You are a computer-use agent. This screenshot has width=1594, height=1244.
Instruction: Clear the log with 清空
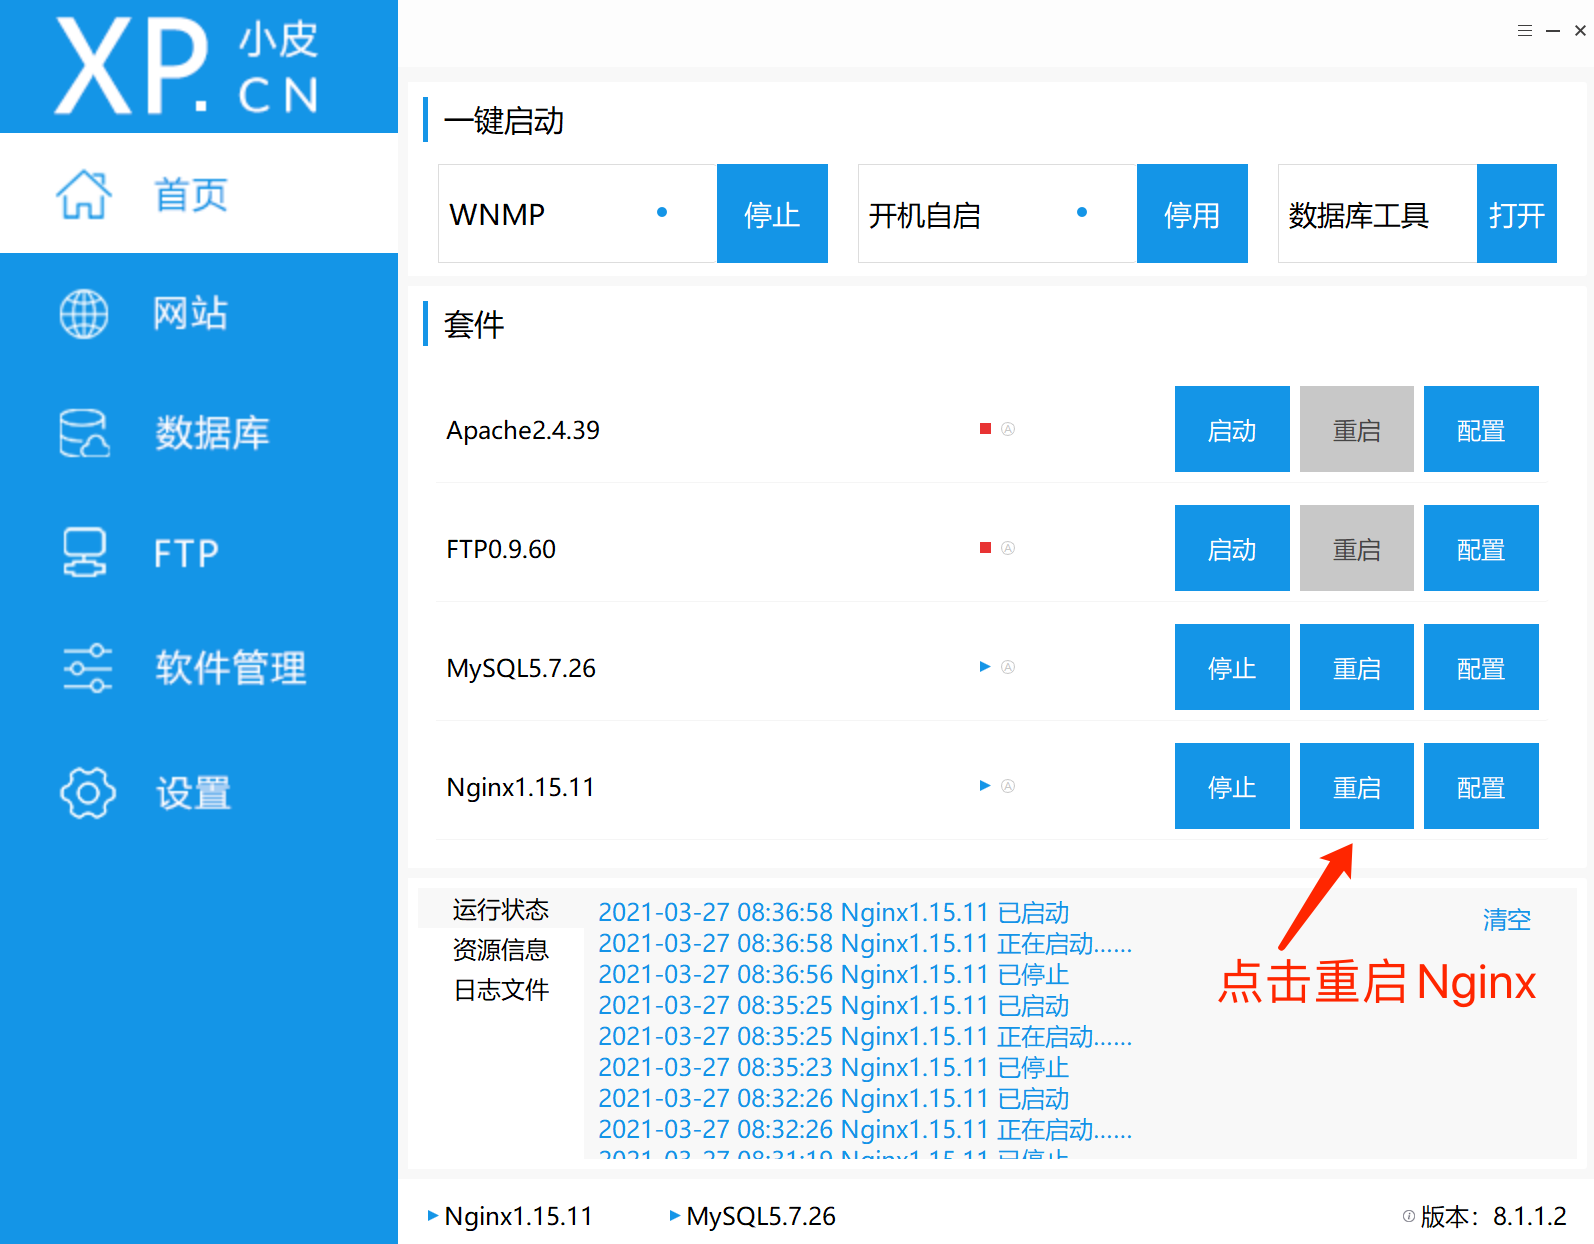tap(1507, 919)
